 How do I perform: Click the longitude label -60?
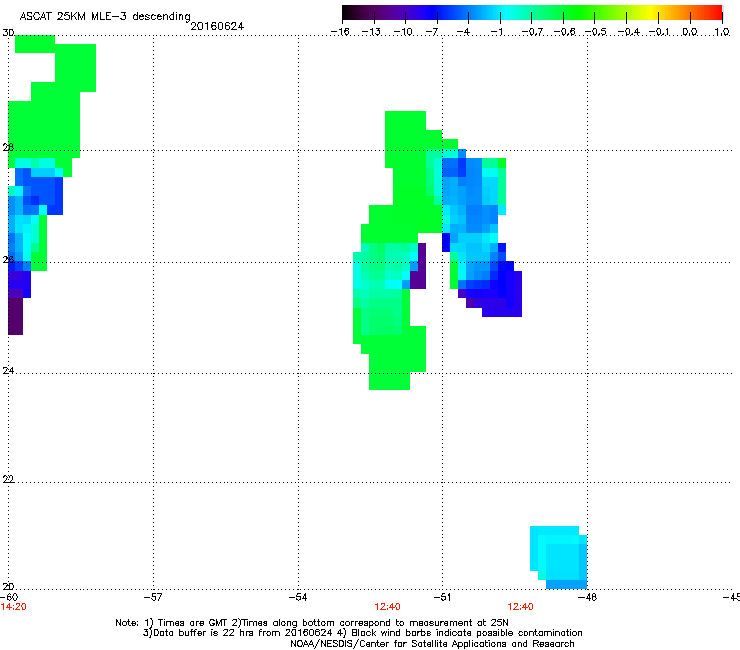pos(9,597)
